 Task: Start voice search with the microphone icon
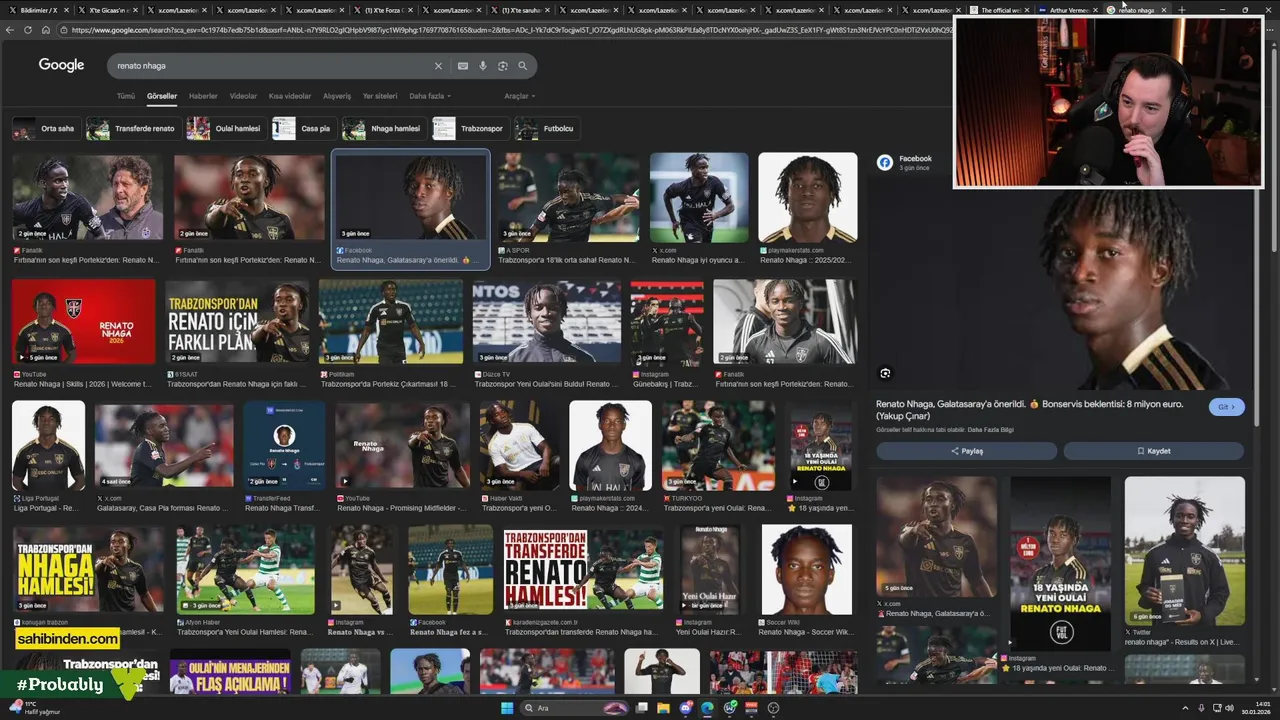click(x=482, y=66)
